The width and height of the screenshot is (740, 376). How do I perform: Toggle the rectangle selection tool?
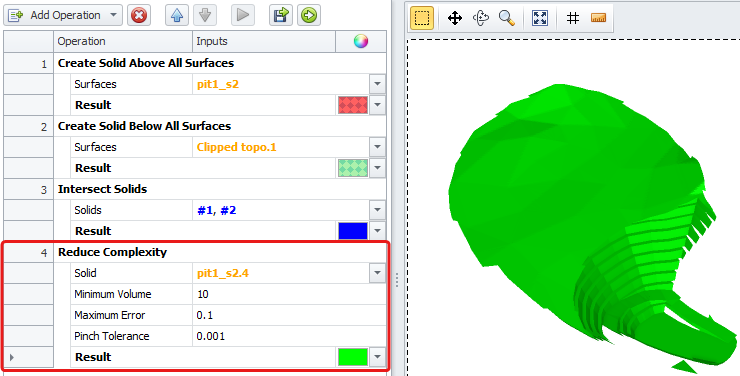coord(422,18)
